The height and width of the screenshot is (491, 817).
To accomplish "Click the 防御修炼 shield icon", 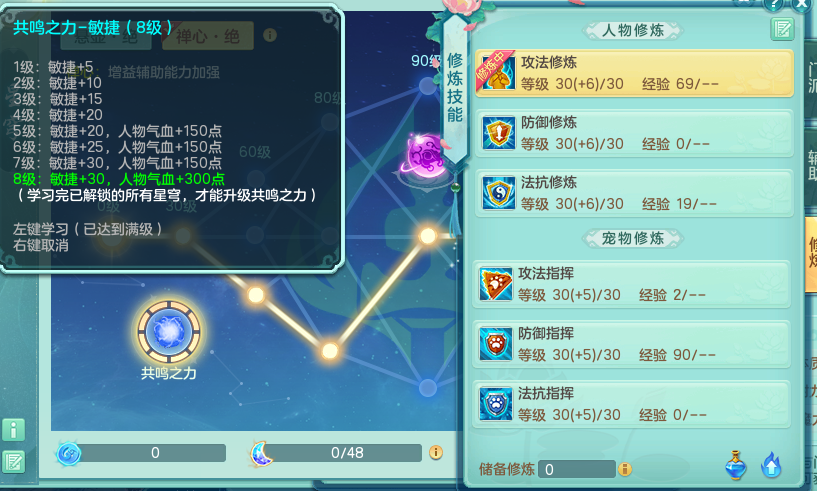I will pyautogui.click(x=498, y=133).
